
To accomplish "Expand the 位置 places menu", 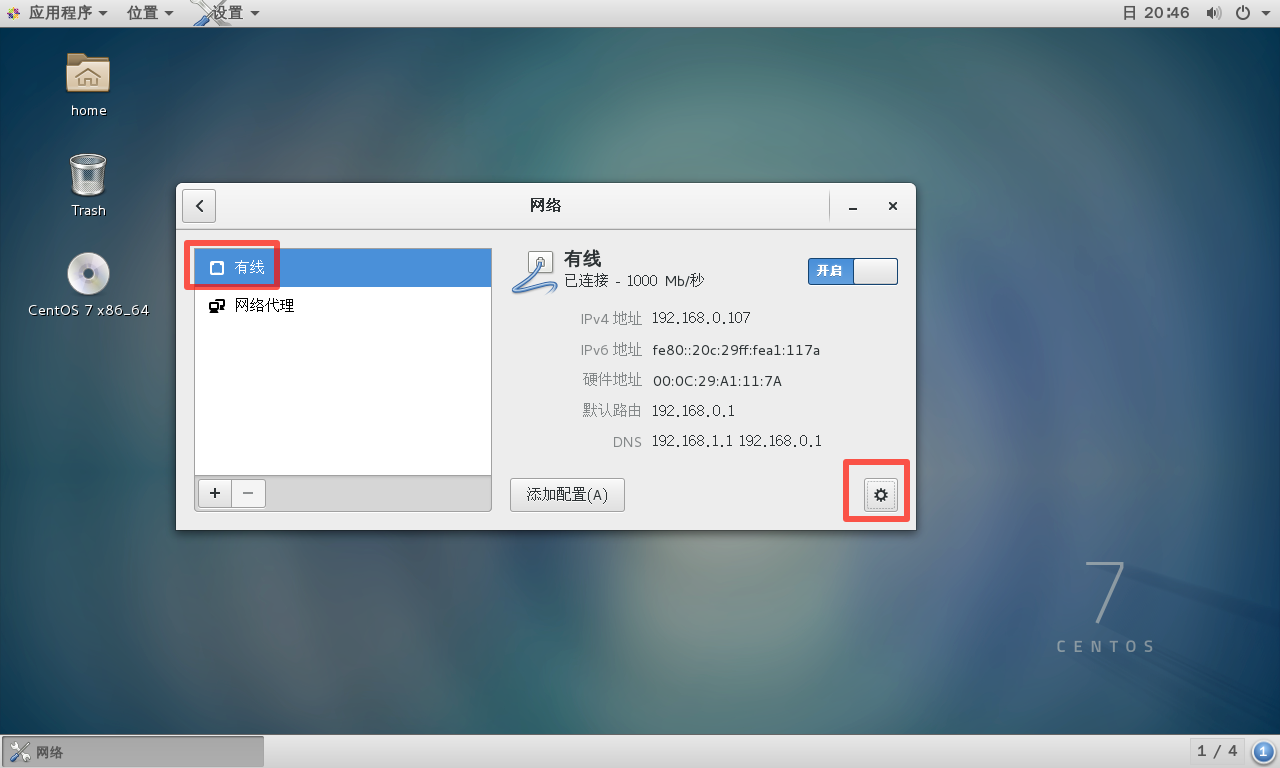I will (x=150, y=13).
